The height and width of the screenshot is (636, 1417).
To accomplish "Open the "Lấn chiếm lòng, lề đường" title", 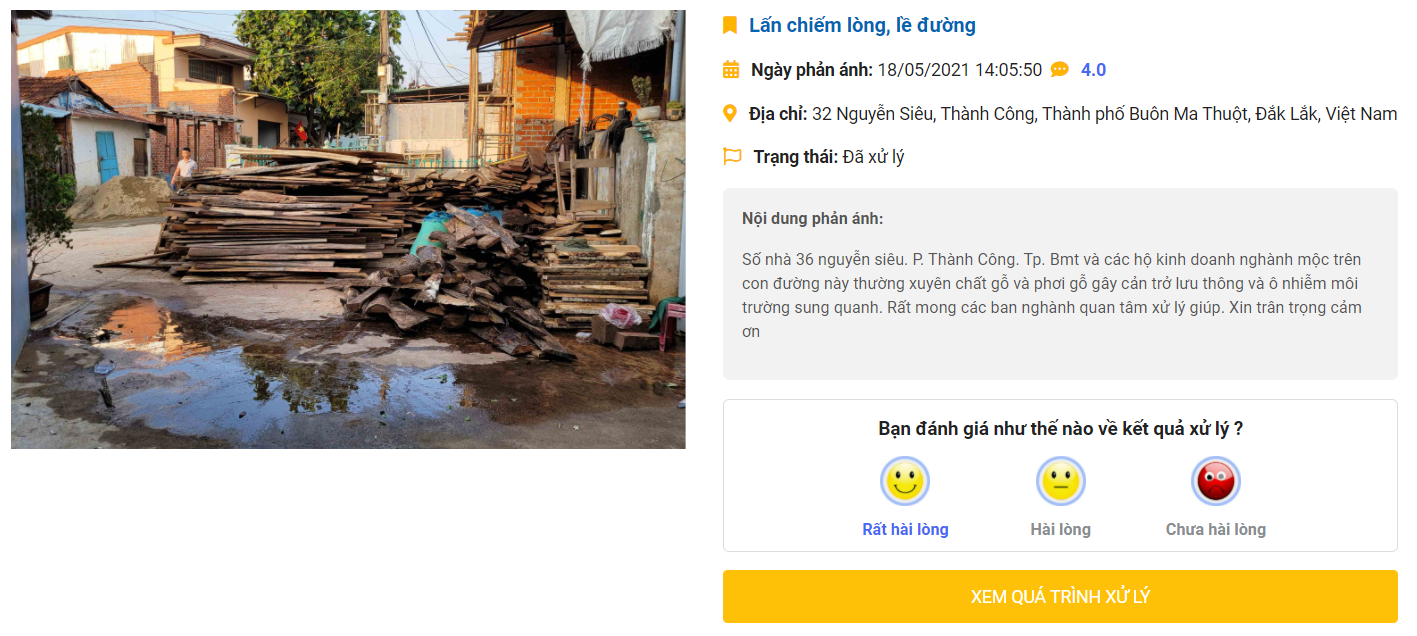I will pyautogui.click(x=862, y=25).
